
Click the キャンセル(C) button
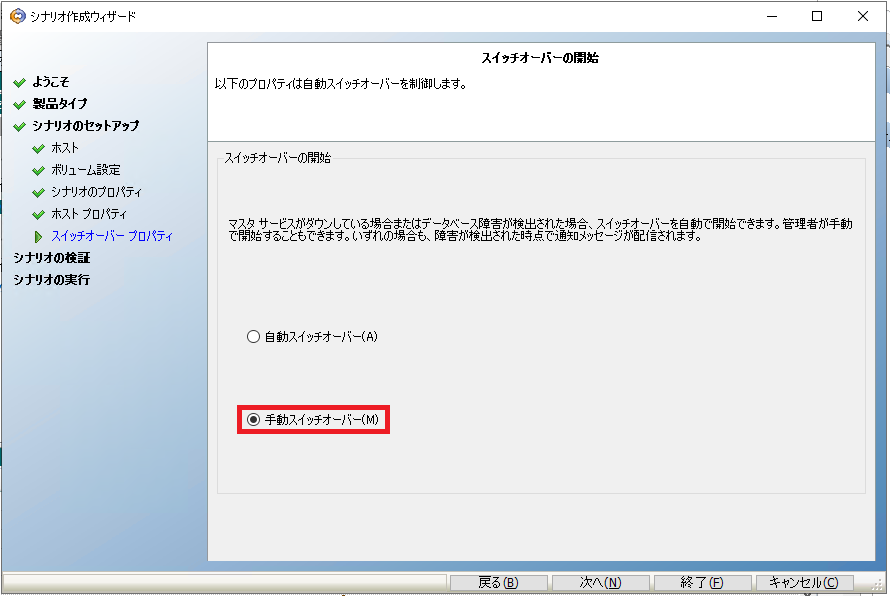tap(804, 582)
